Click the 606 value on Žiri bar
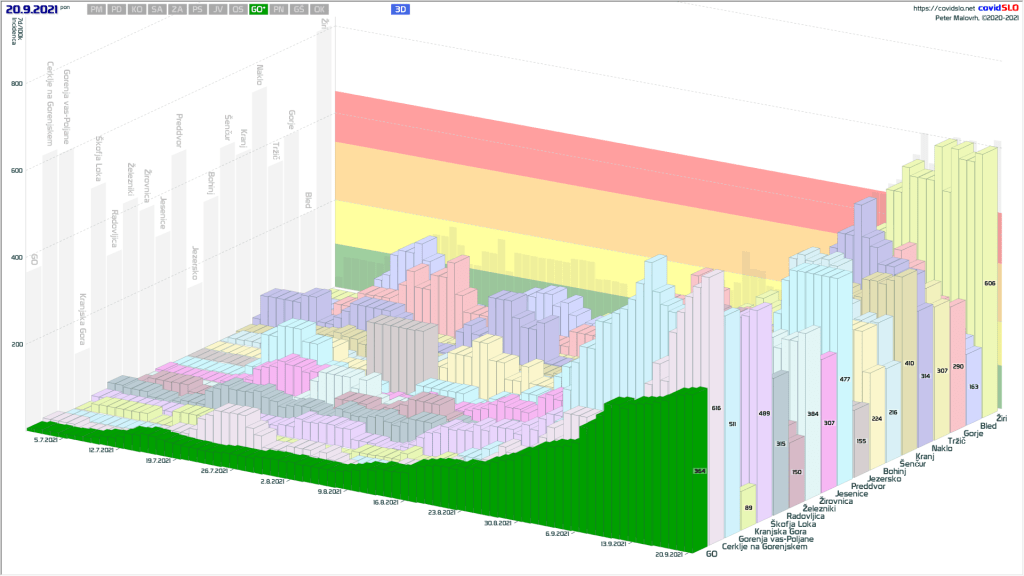 989,284
